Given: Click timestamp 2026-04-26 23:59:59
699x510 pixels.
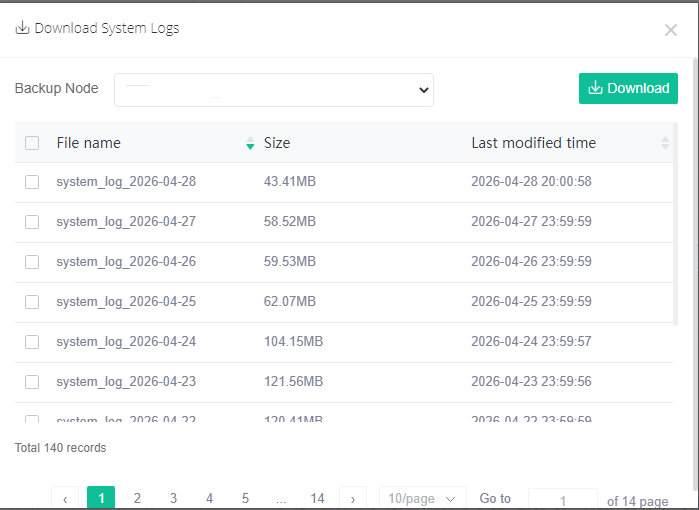Looking at the screenshot, I should 531,261.
